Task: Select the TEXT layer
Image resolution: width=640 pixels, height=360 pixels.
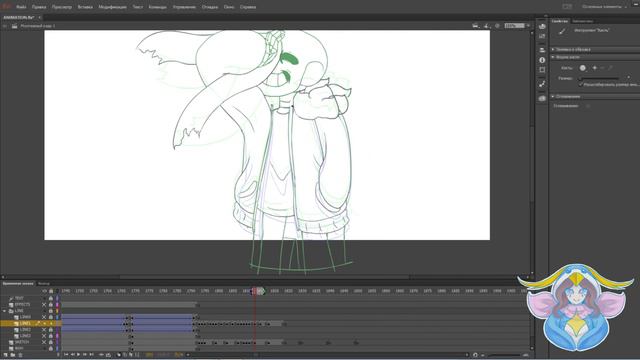Action: [x=19, y=298]
